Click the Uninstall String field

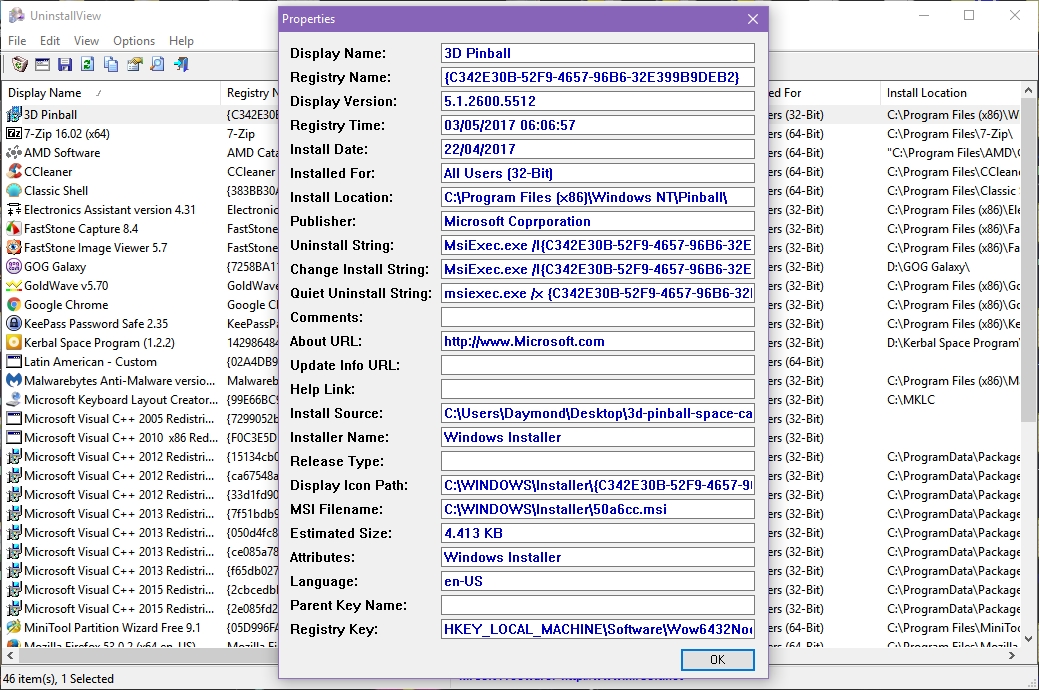[x=598, y=245]
